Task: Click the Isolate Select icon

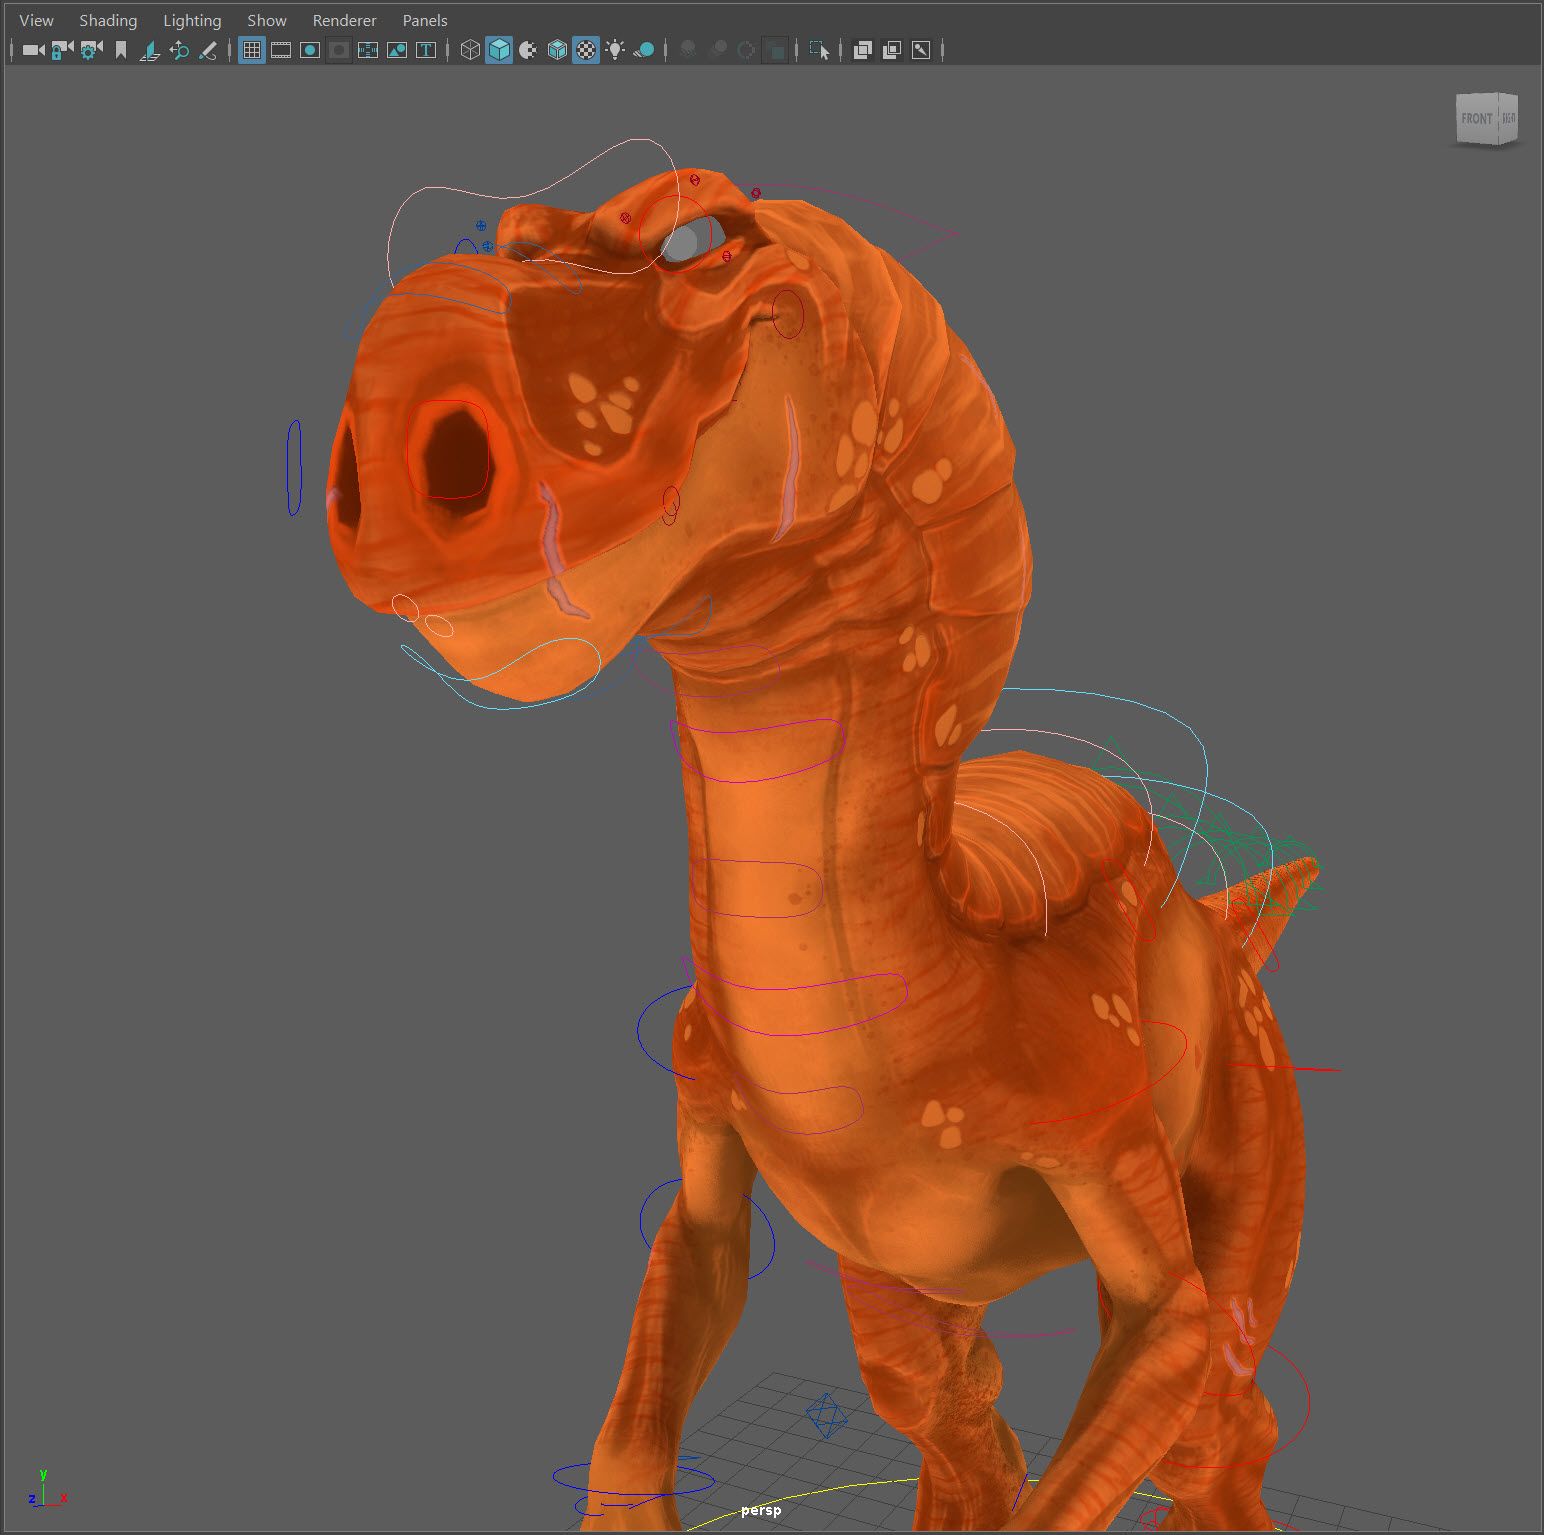Action: click(x=819, y=50)
